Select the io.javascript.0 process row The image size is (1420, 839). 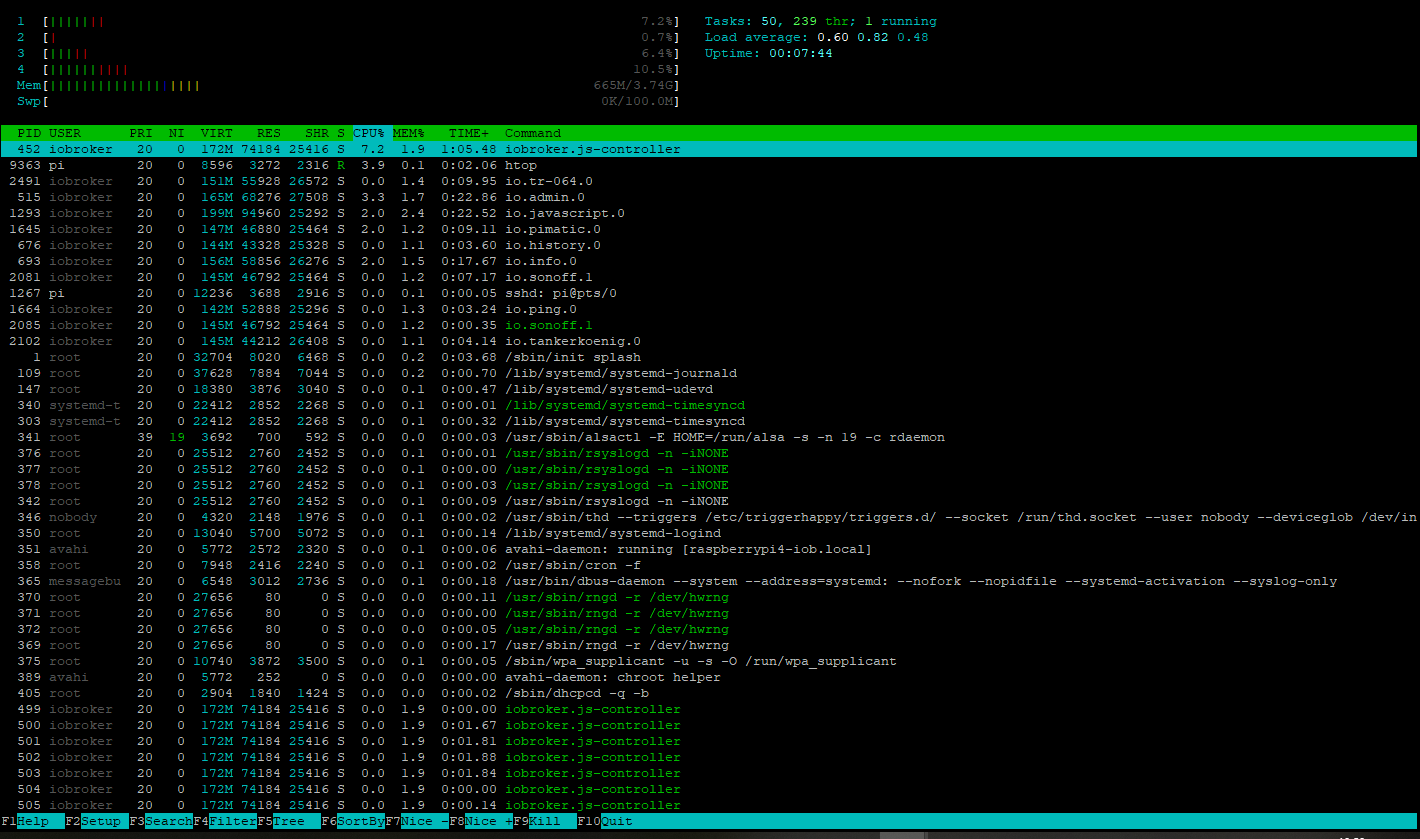(x=709, y=213)
